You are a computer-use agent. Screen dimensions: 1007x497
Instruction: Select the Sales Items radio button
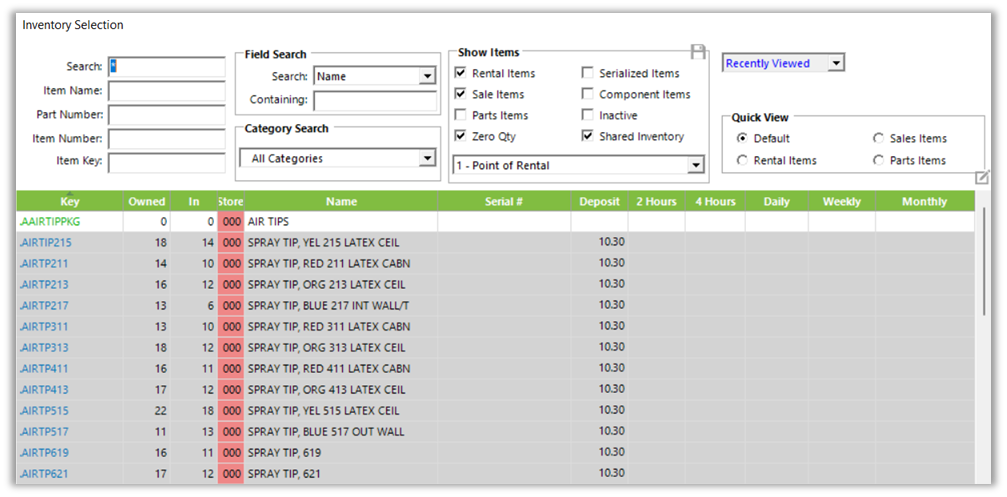click(x=879, y=138)
